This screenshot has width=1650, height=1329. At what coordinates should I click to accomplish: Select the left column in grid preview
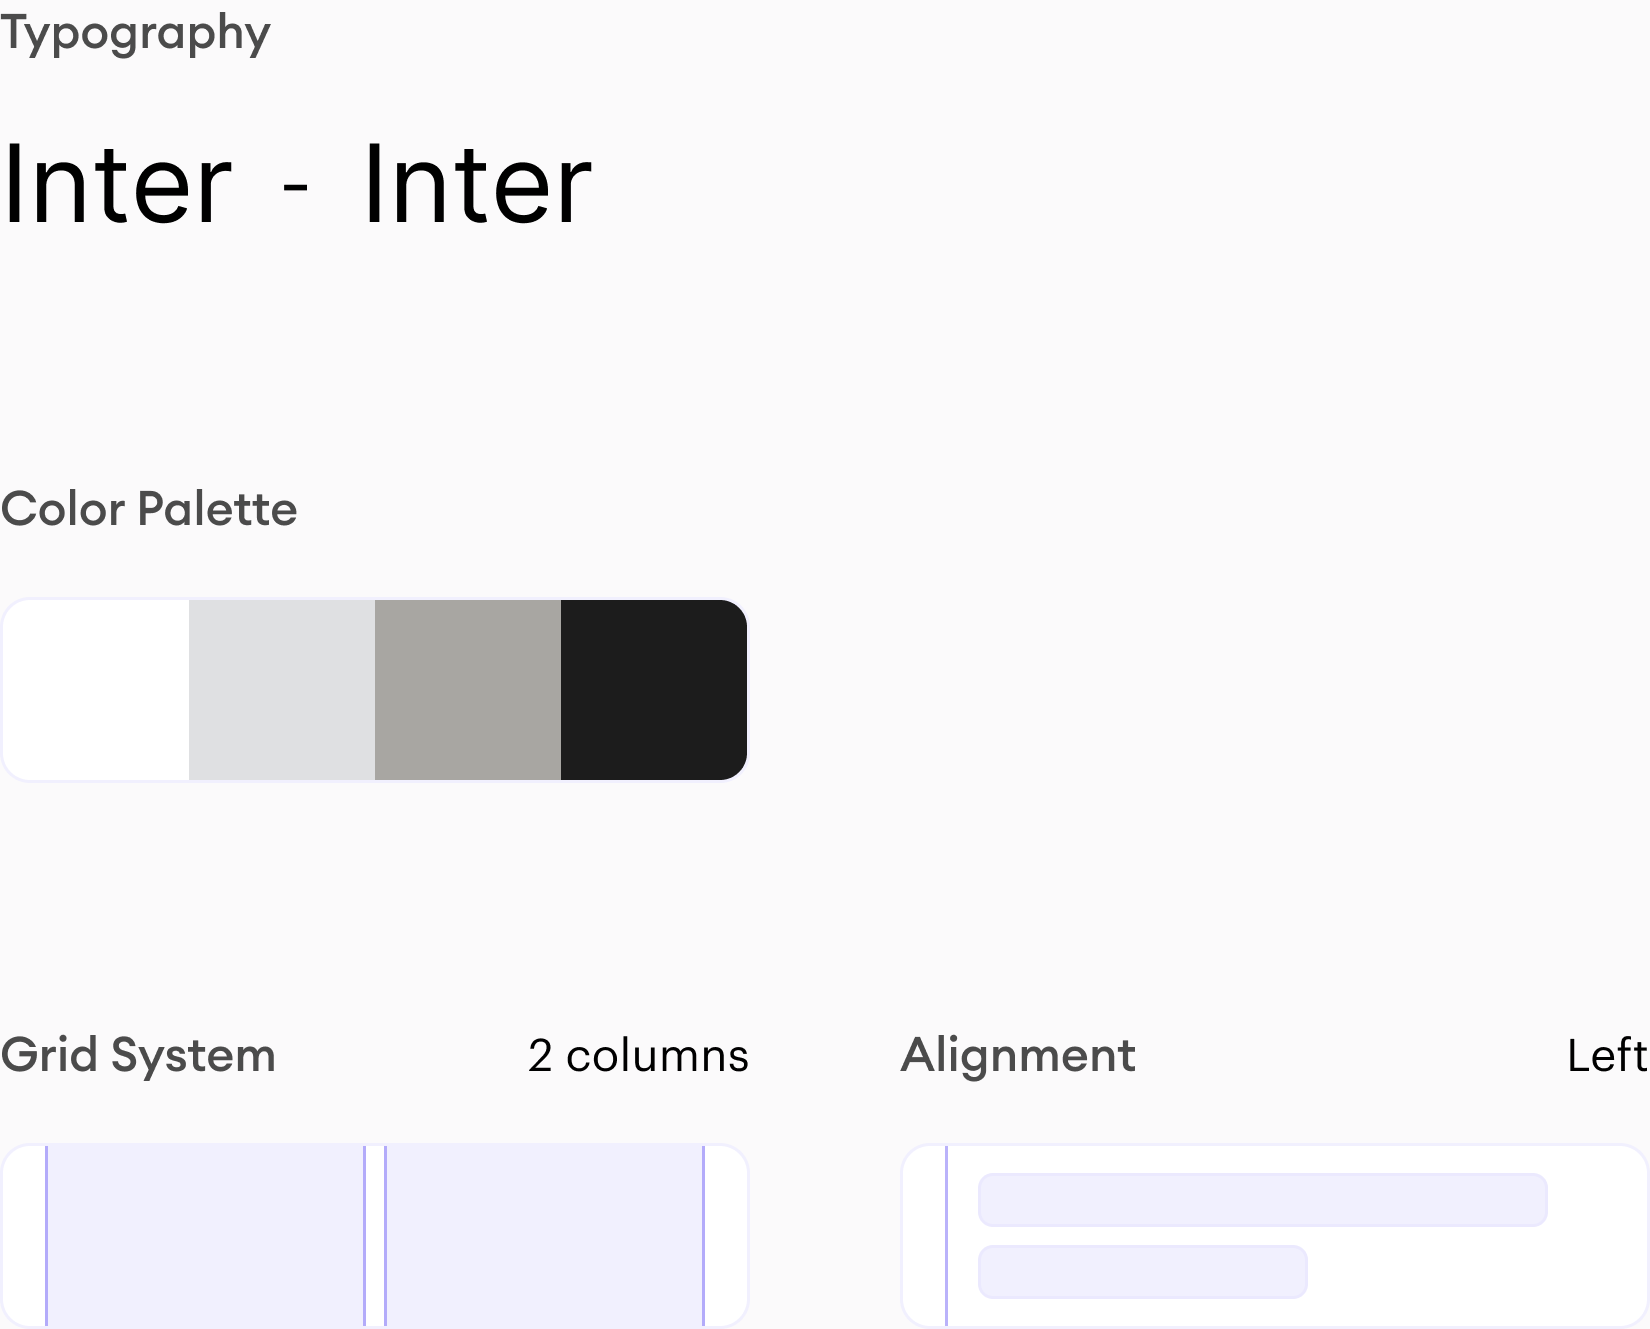(205, 1236)
